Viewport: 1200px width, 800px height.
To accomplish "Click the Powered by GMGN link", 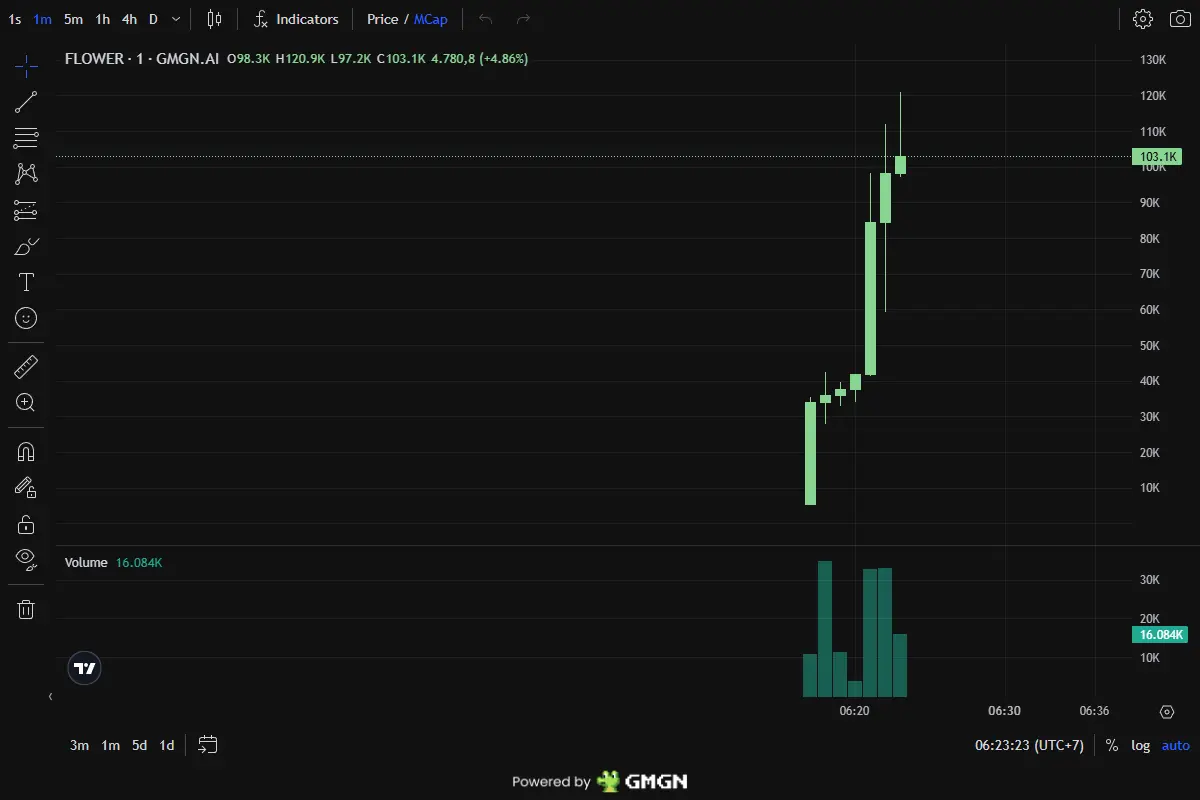I will [600, 782].
